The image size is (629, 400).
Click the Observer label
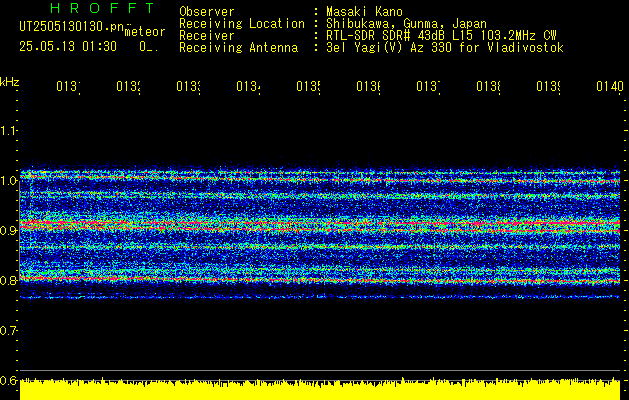pos(207,12)
